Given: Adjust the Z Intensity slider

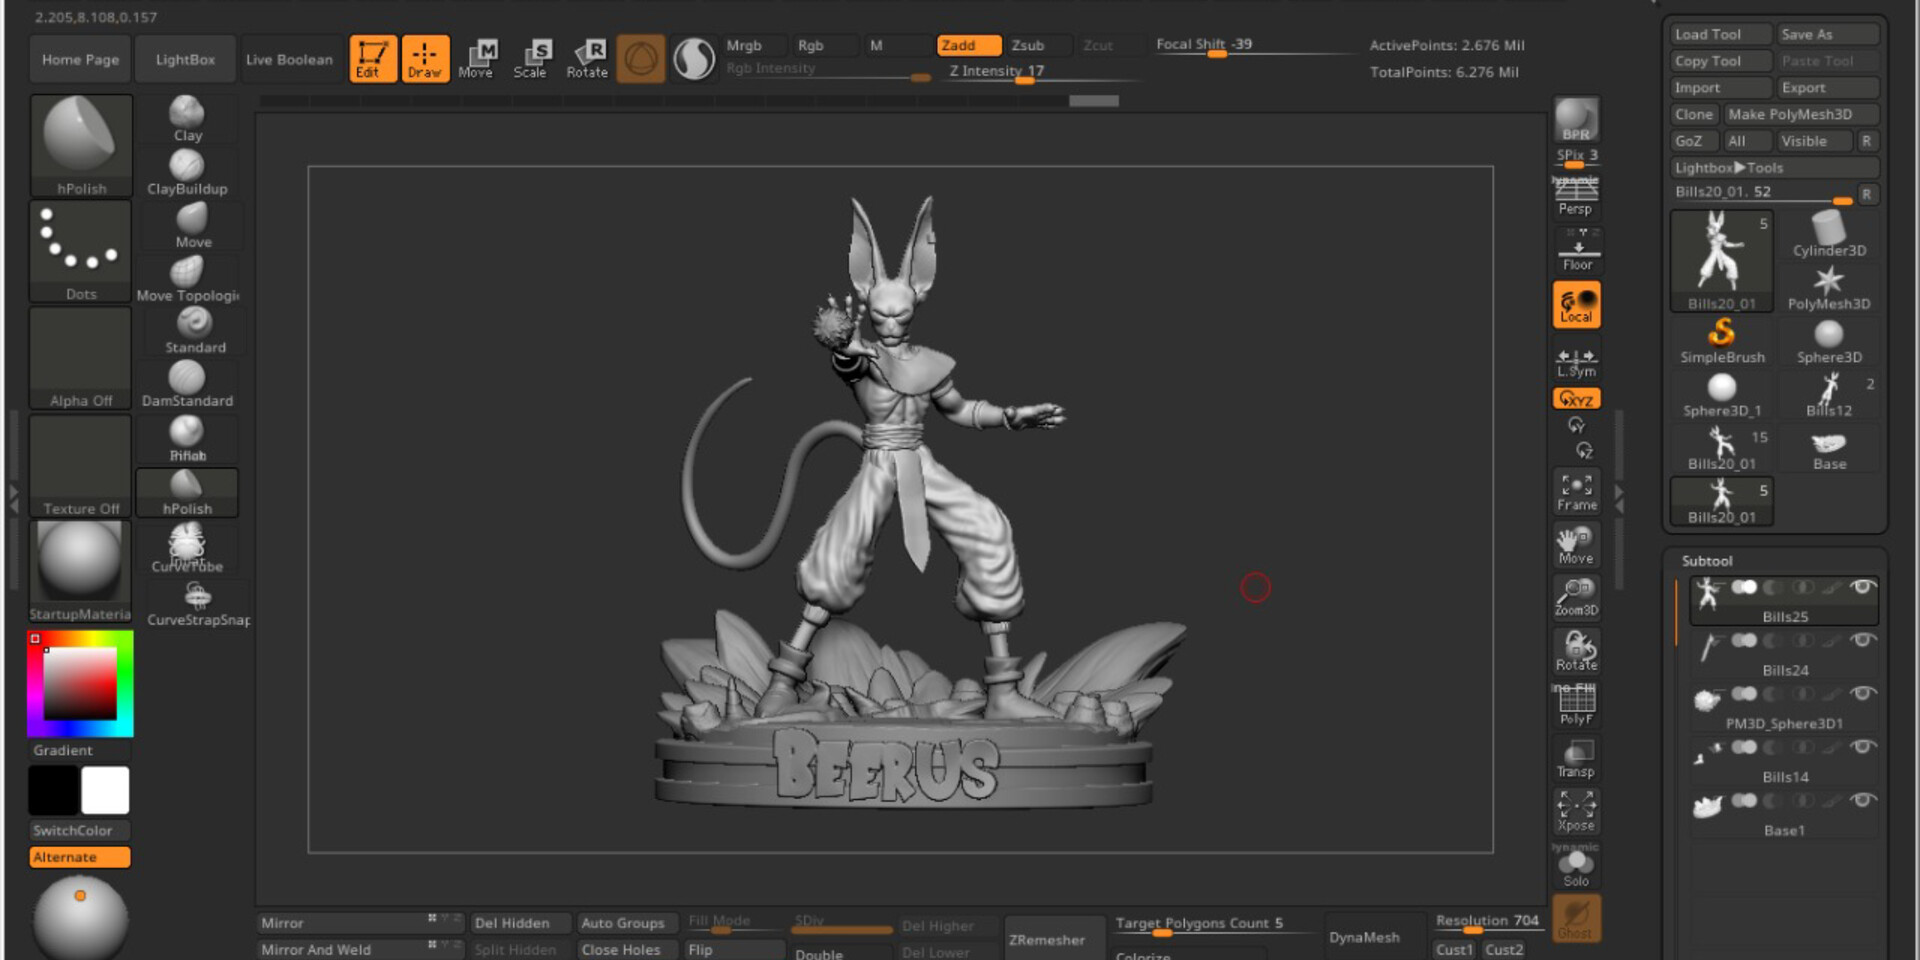Looking at the screenshot, I should 1024,82.
